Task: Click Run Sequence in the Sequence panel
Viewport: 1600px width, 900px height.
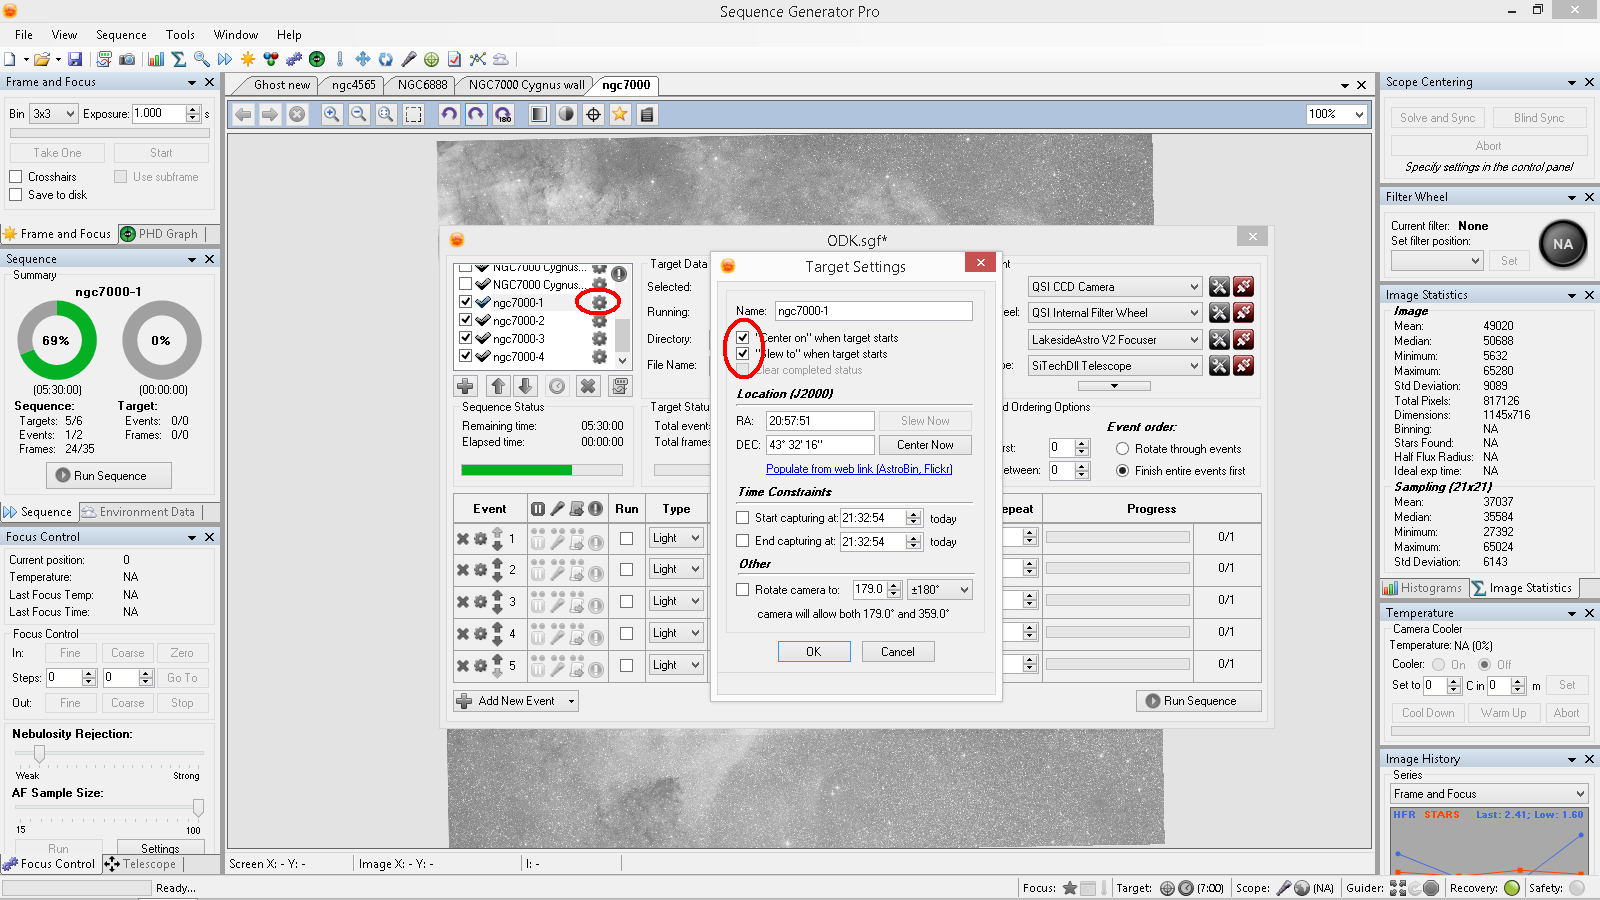Action: tap(109, 476)
